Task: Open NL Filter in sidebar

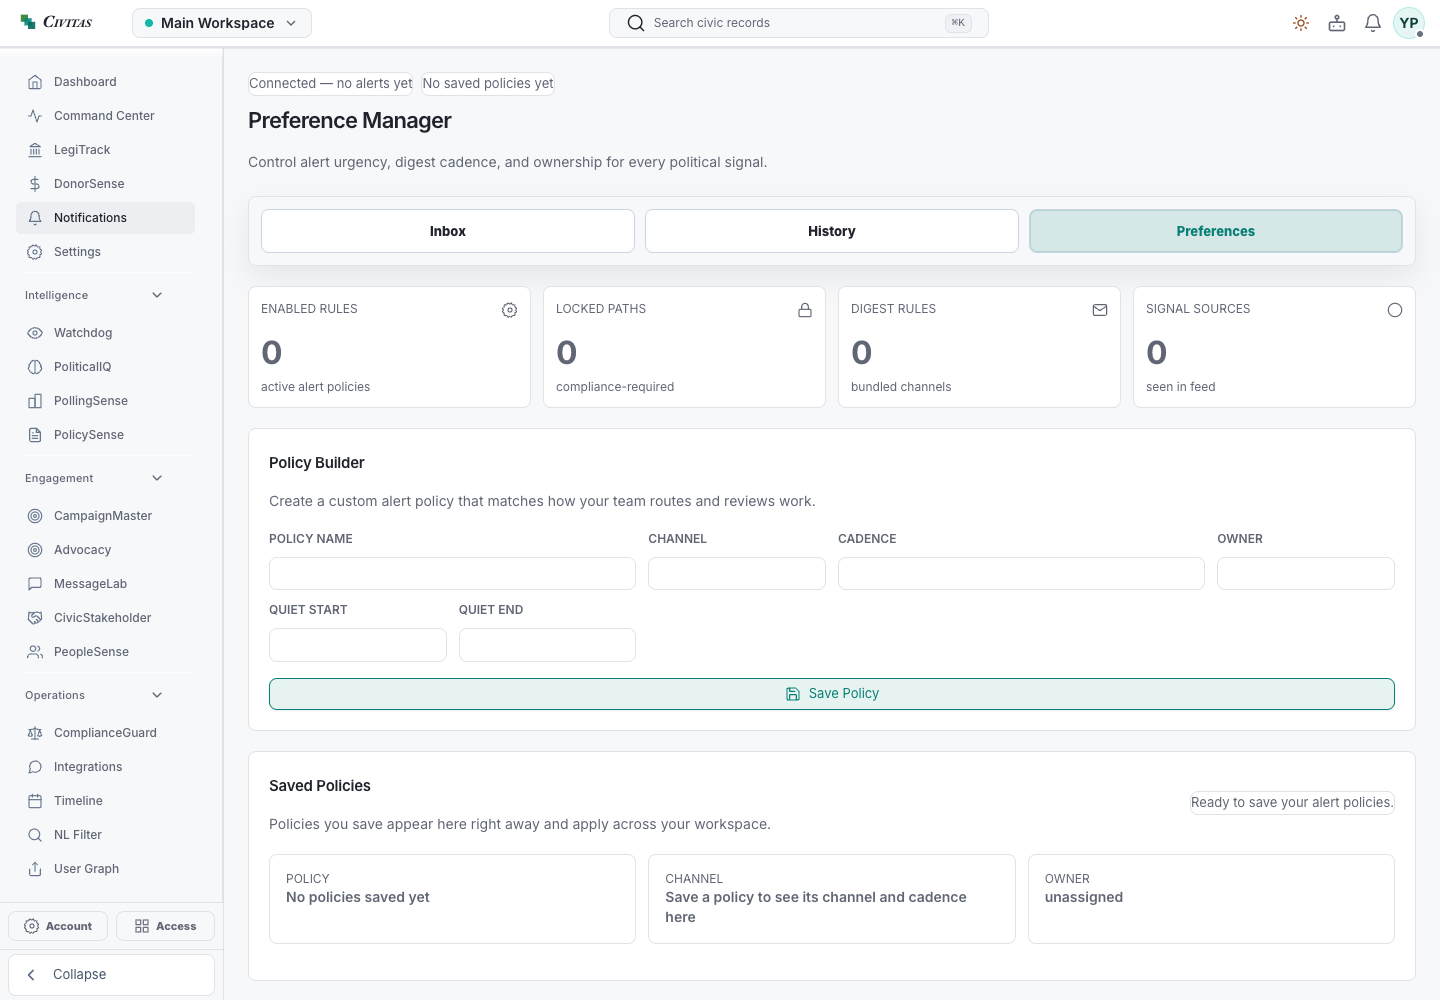Action: (105, 835)
